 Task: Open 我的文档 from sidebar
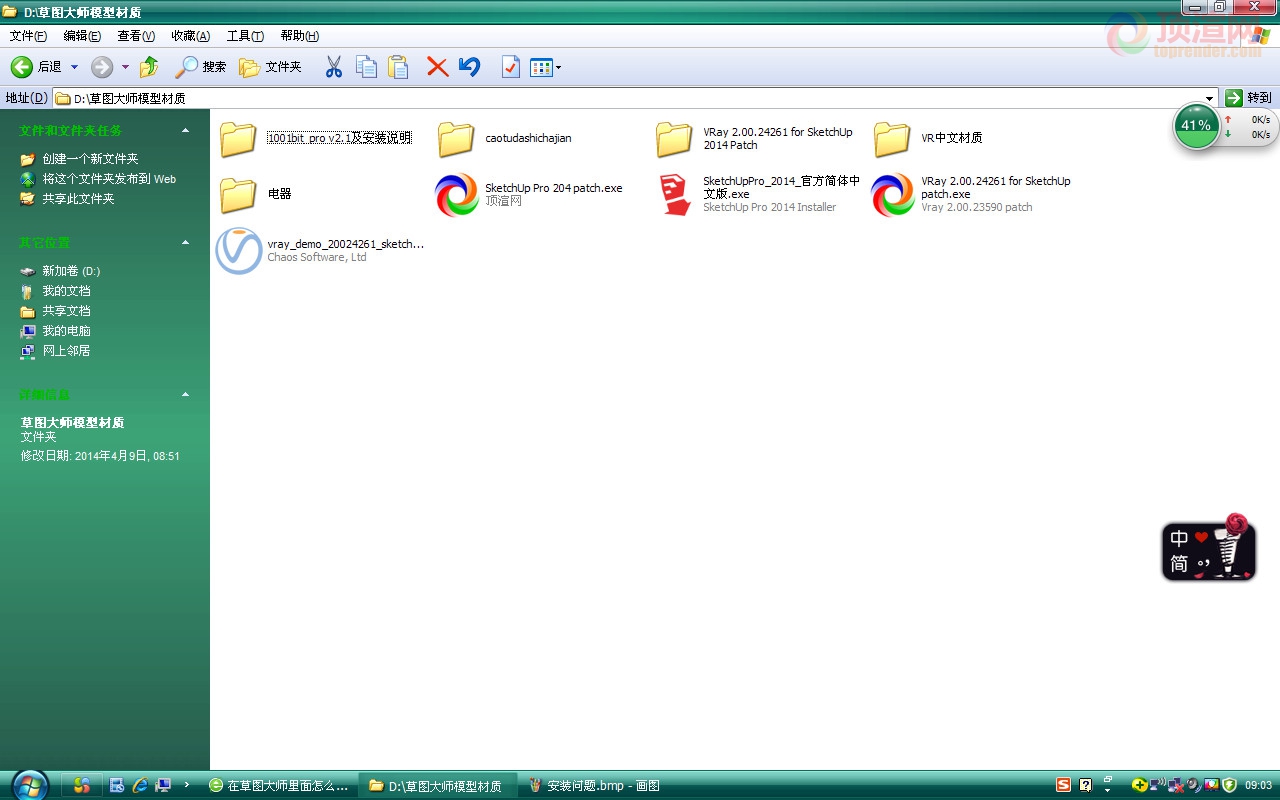pyautogui.click(x=66, y=291)
